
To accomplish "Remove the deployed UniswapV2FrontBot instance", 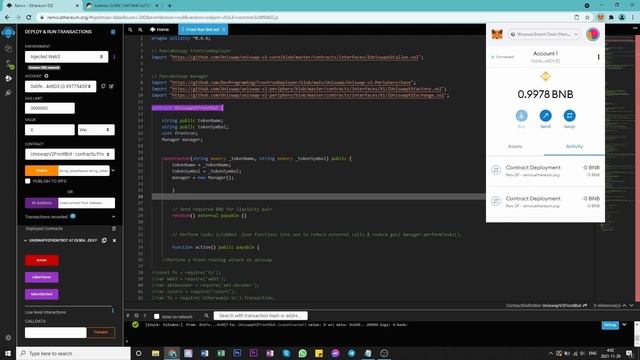I will point(114,240).
